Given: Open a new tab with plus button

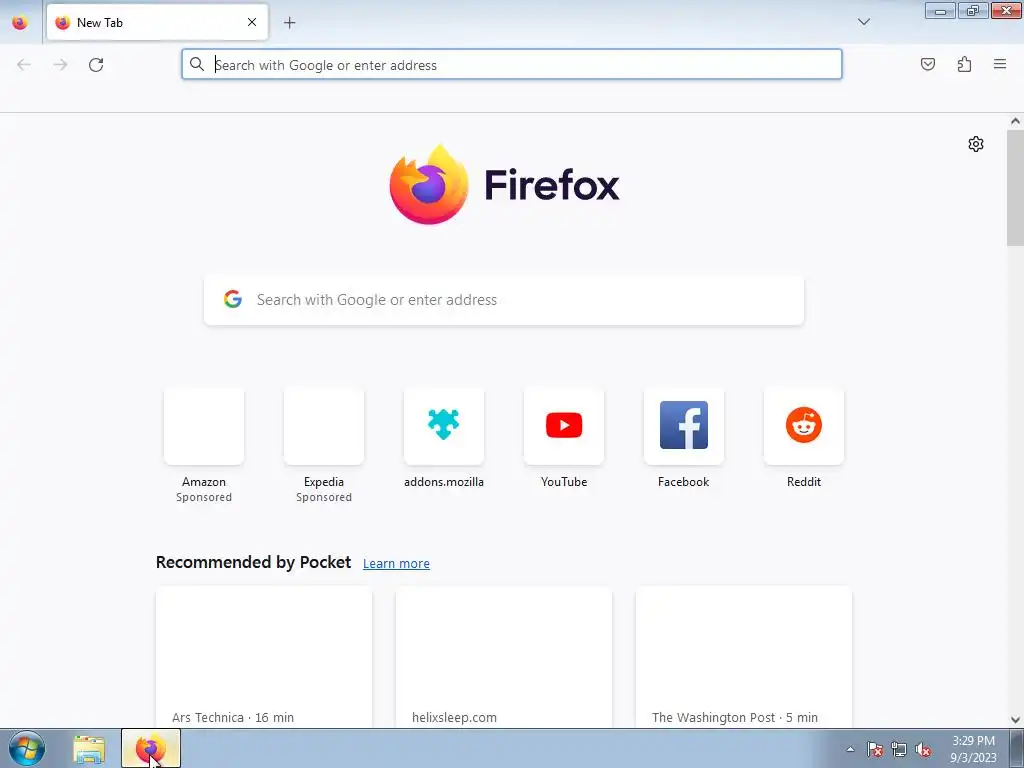Looking at the screenshot, I should pos(289,22).
